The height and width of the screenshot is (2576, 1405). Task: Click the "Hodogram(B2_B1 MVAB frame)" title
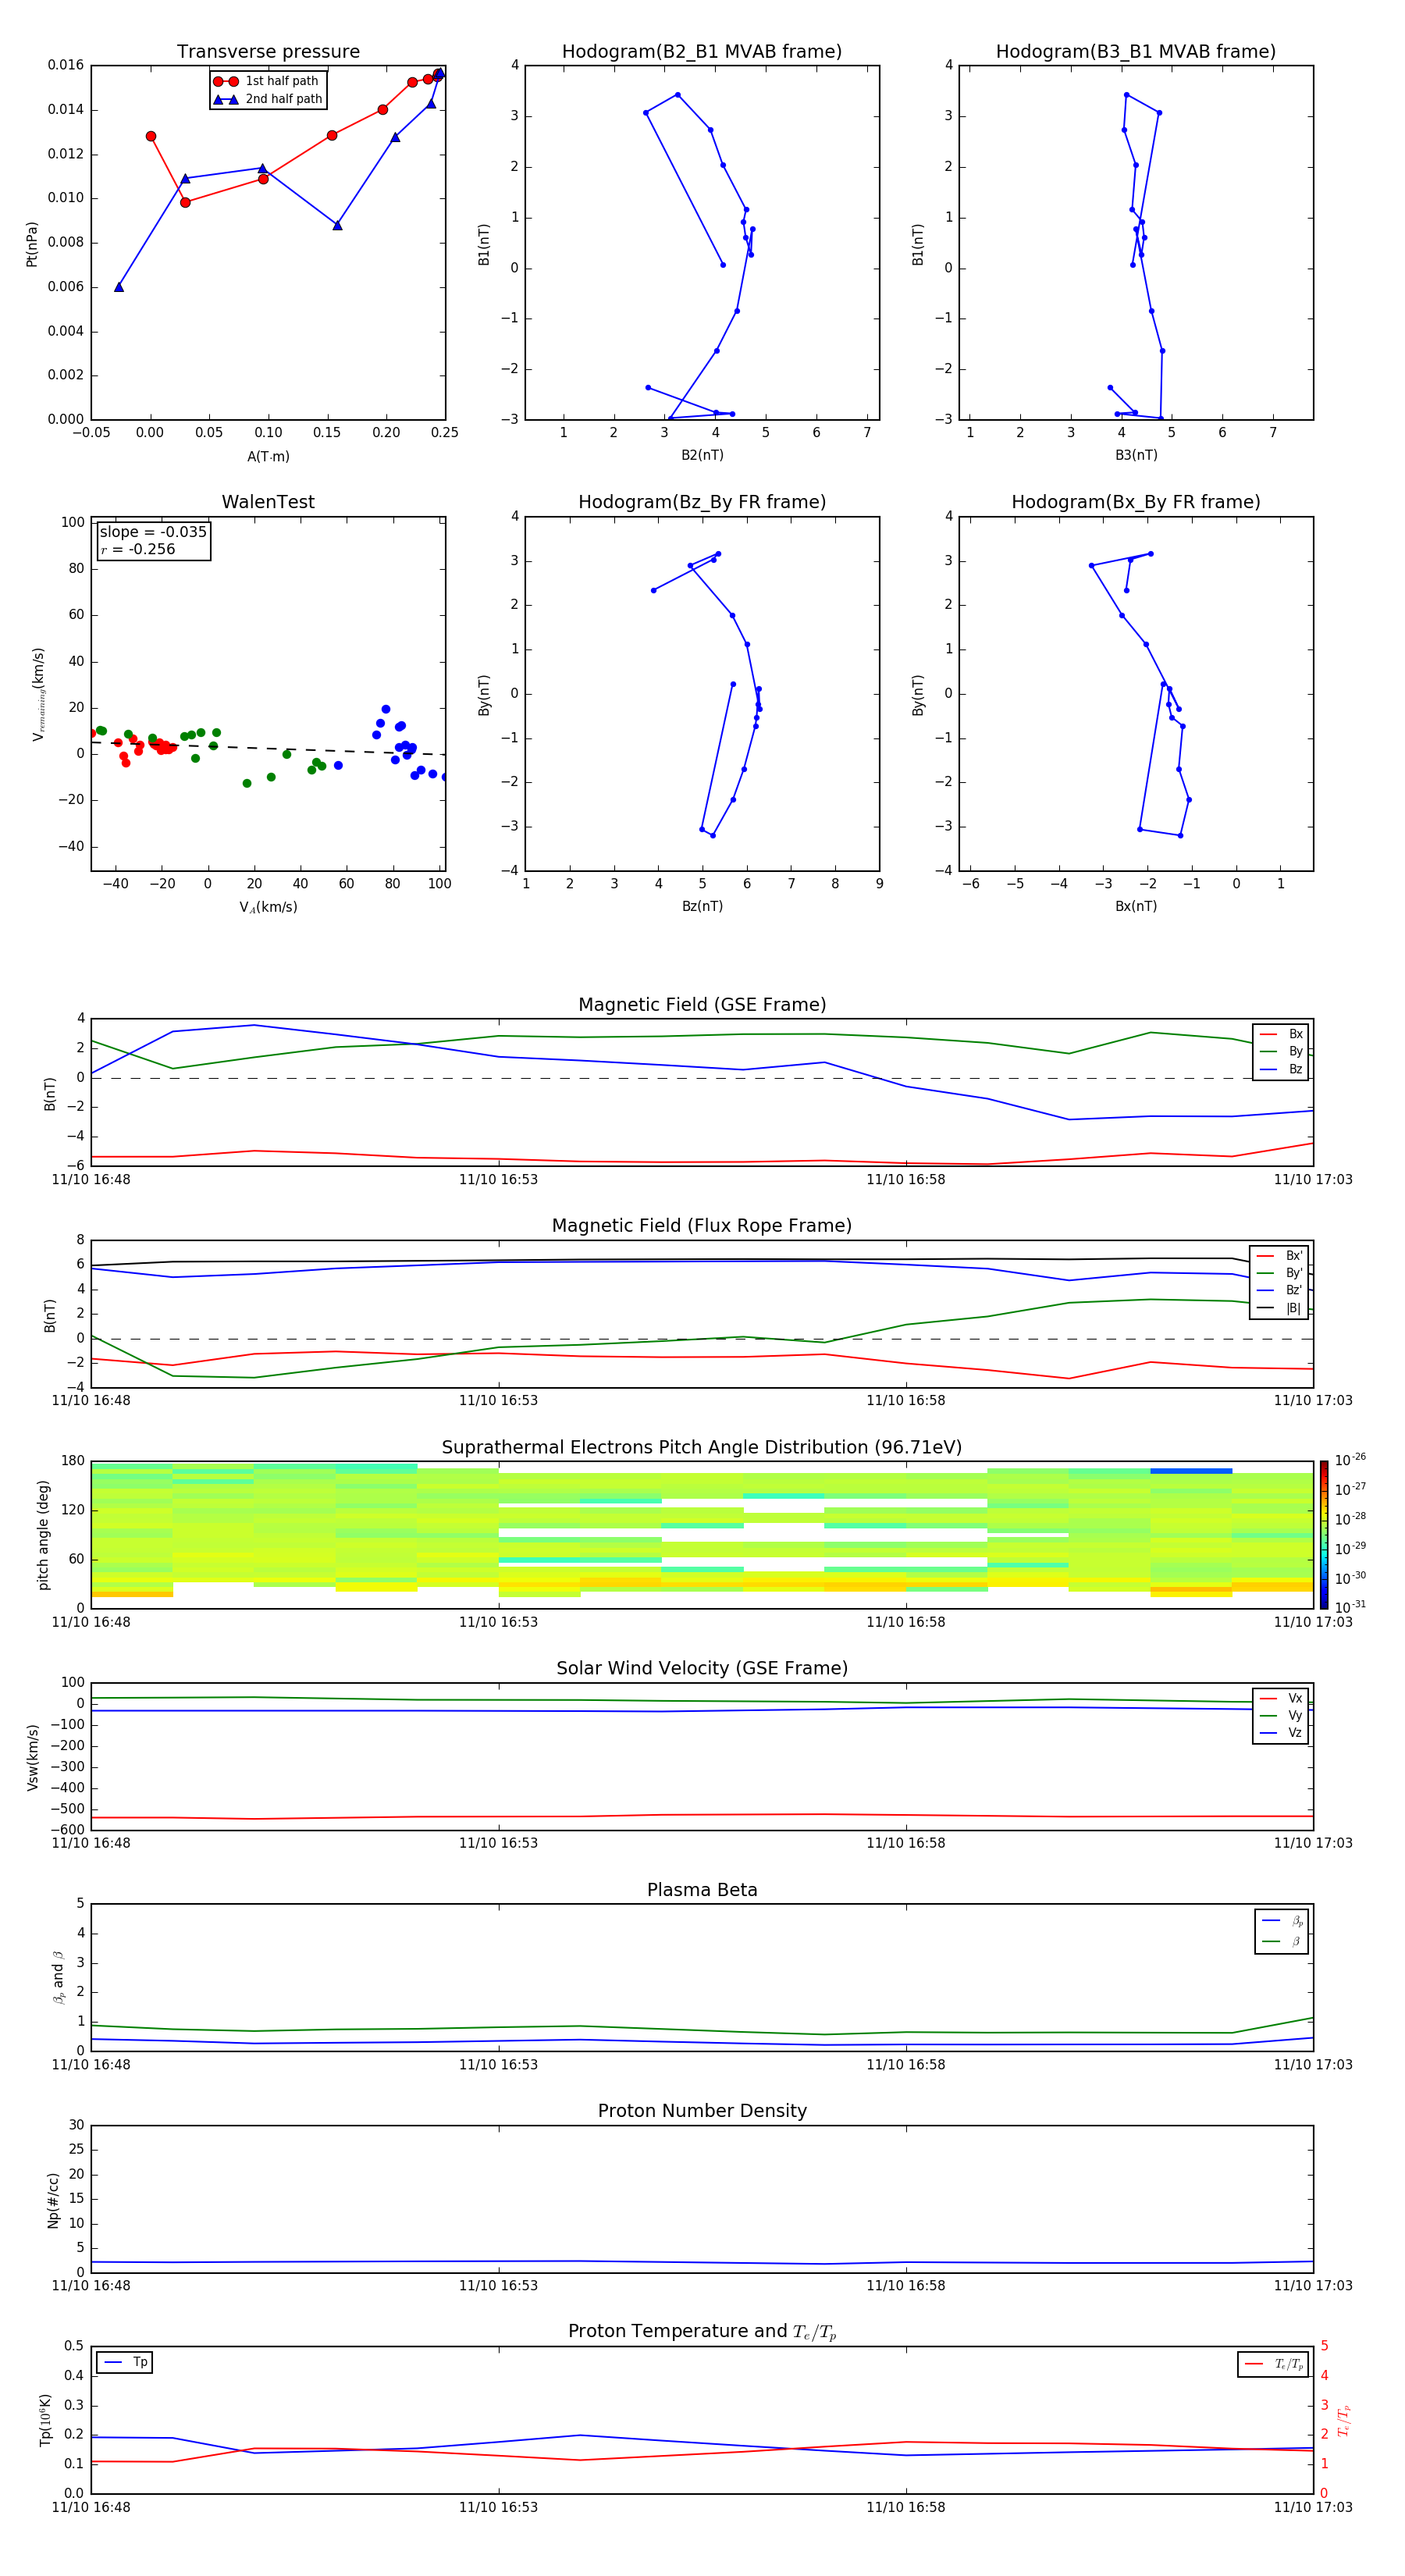702,52
